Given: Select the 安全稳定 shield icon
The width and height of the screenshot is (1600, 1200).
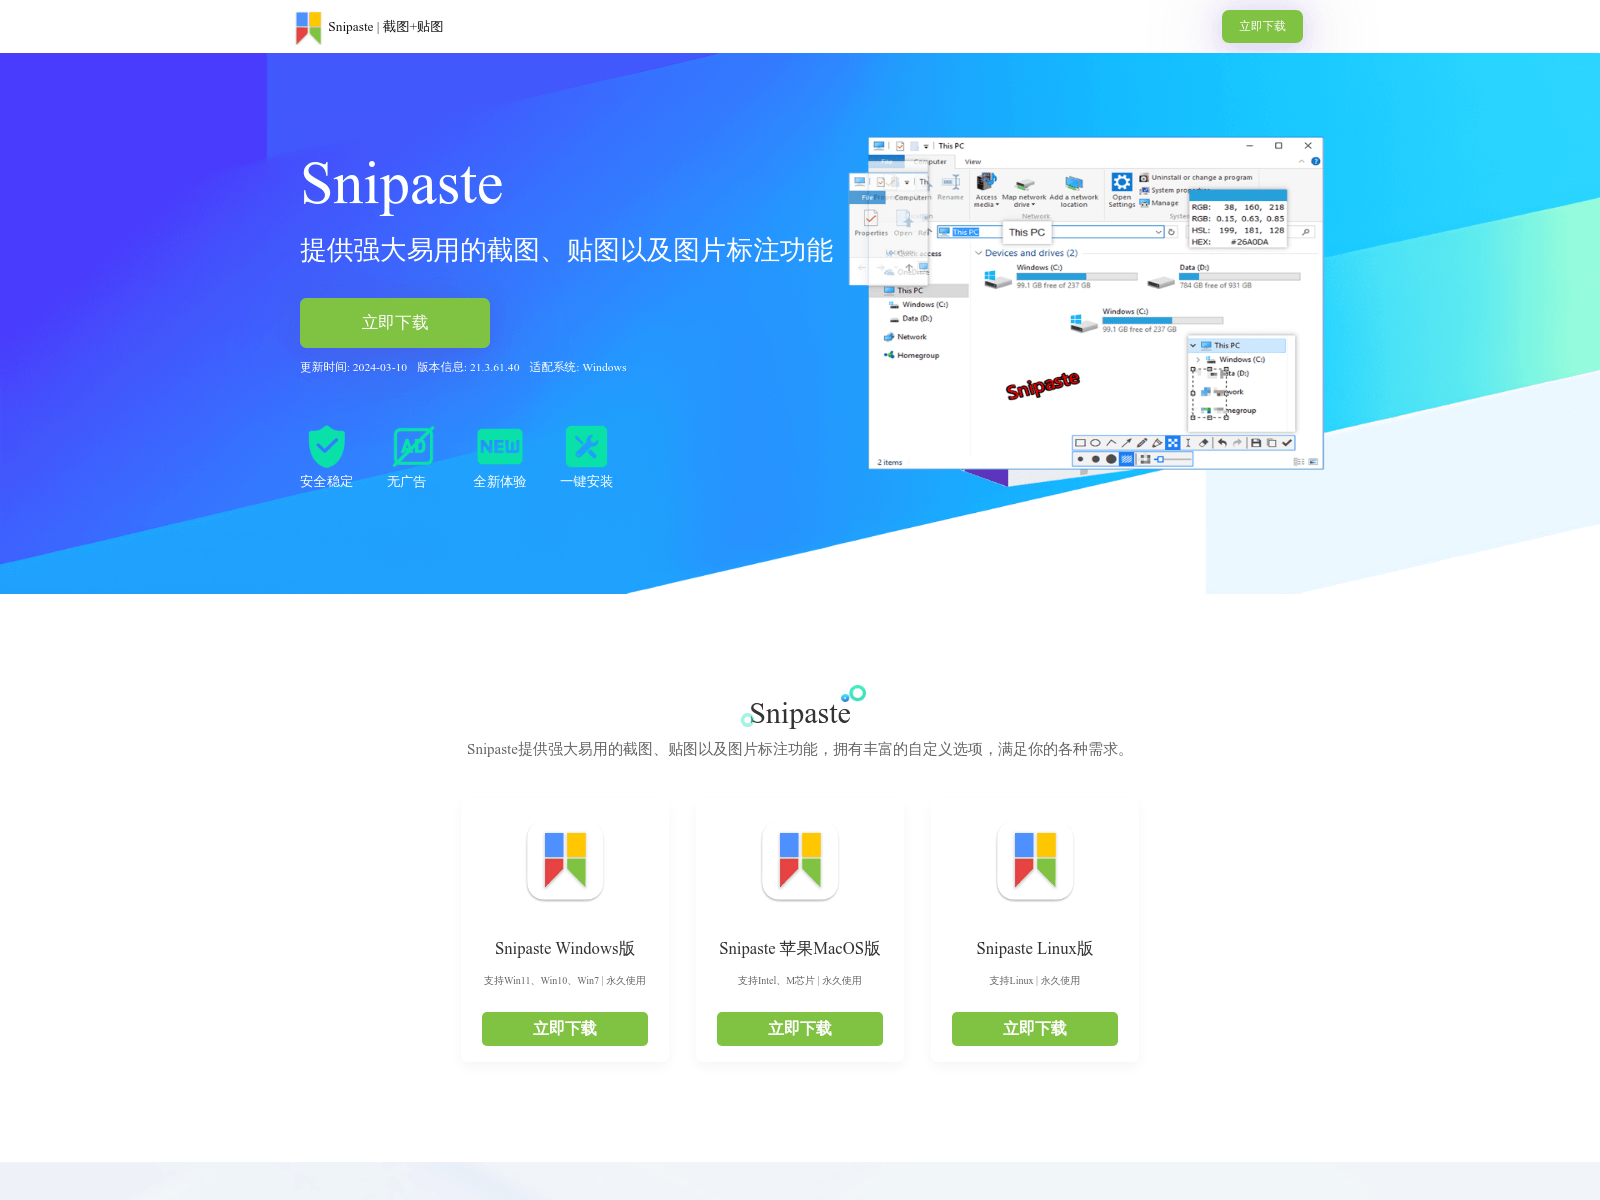Looking at the screenshot, I should point(327,446).
